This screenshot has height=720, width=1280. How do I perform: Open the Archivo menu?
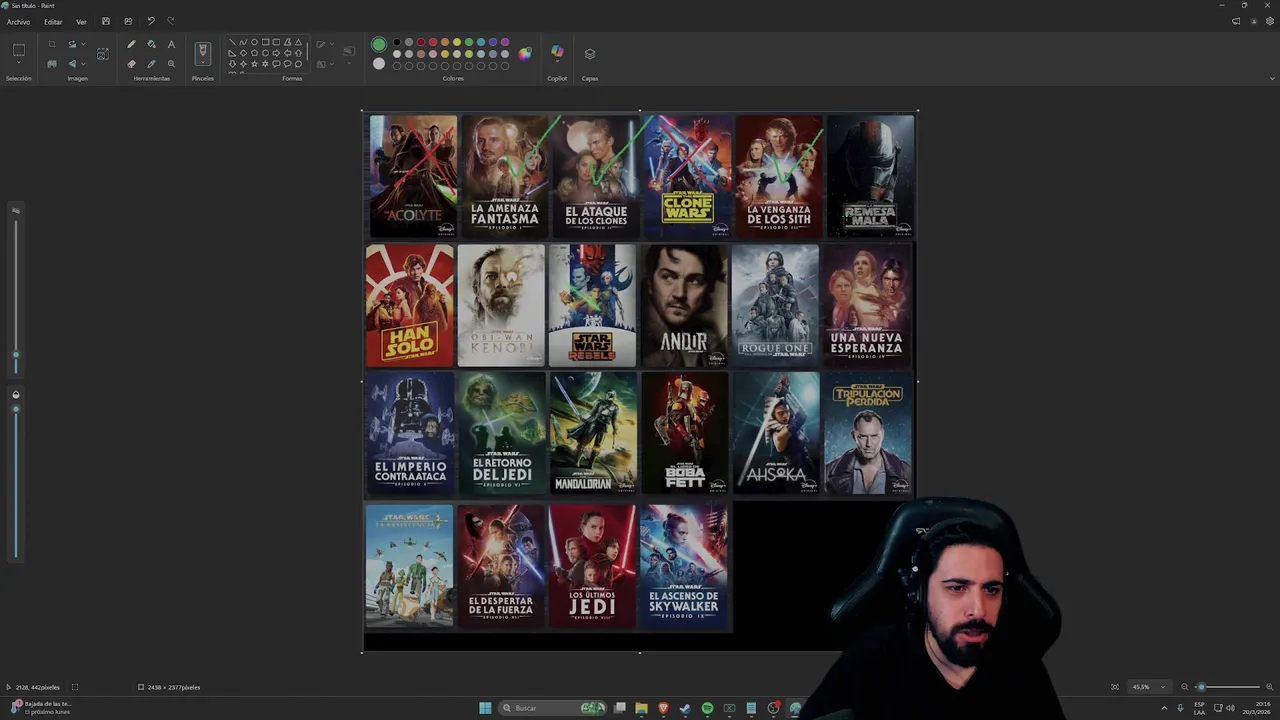point(18,21)
